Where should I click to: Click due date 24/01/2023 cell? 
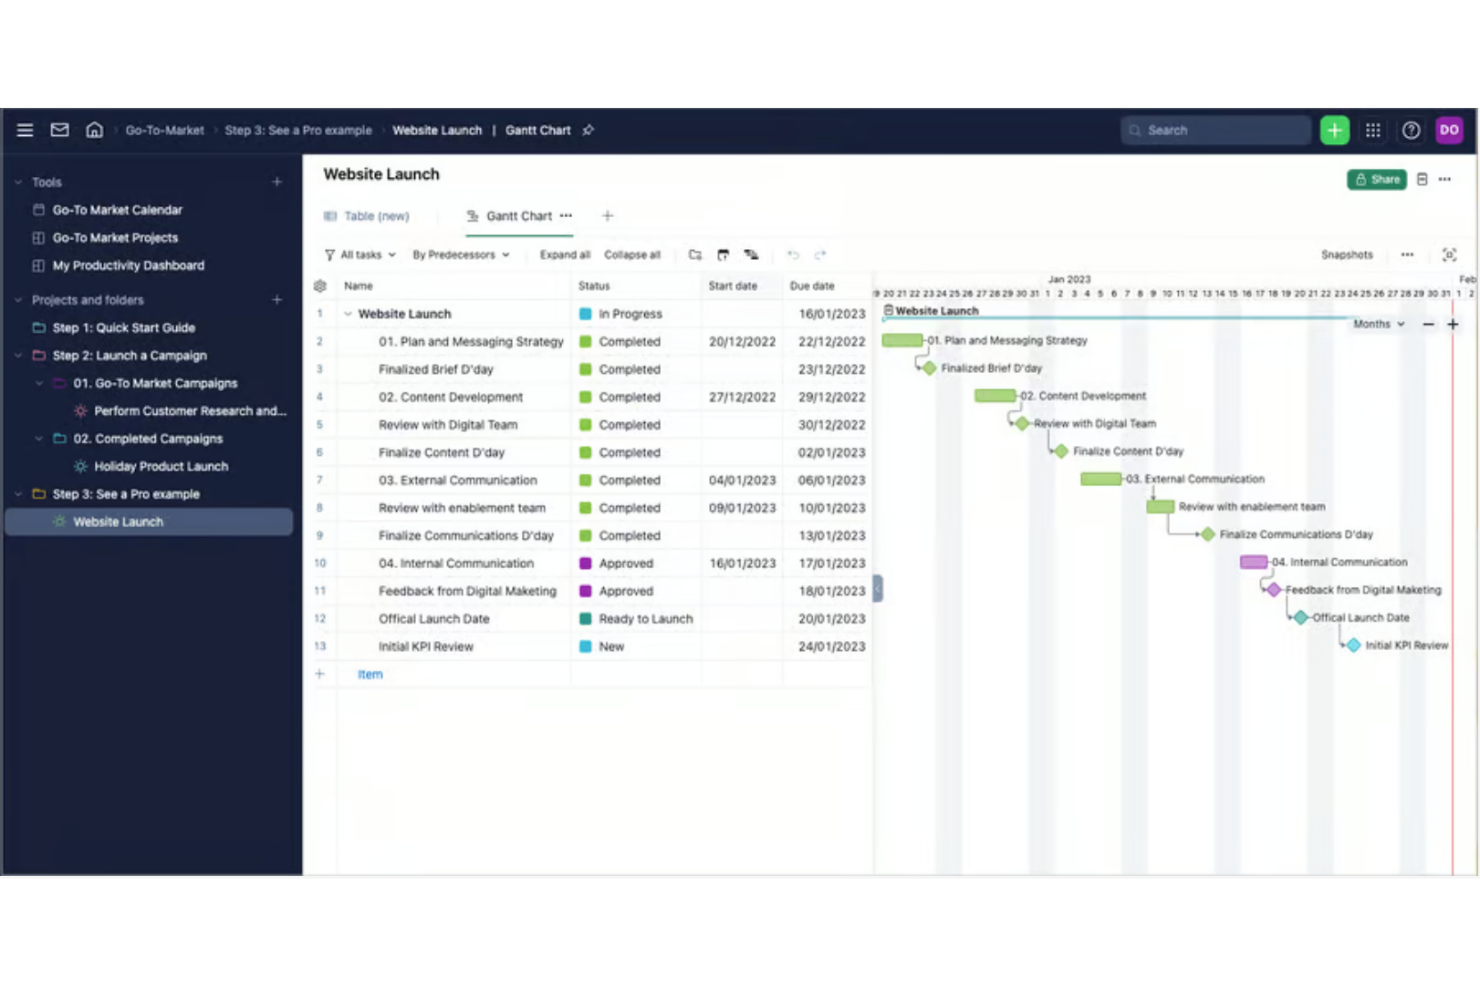click(x=831, y=646)
